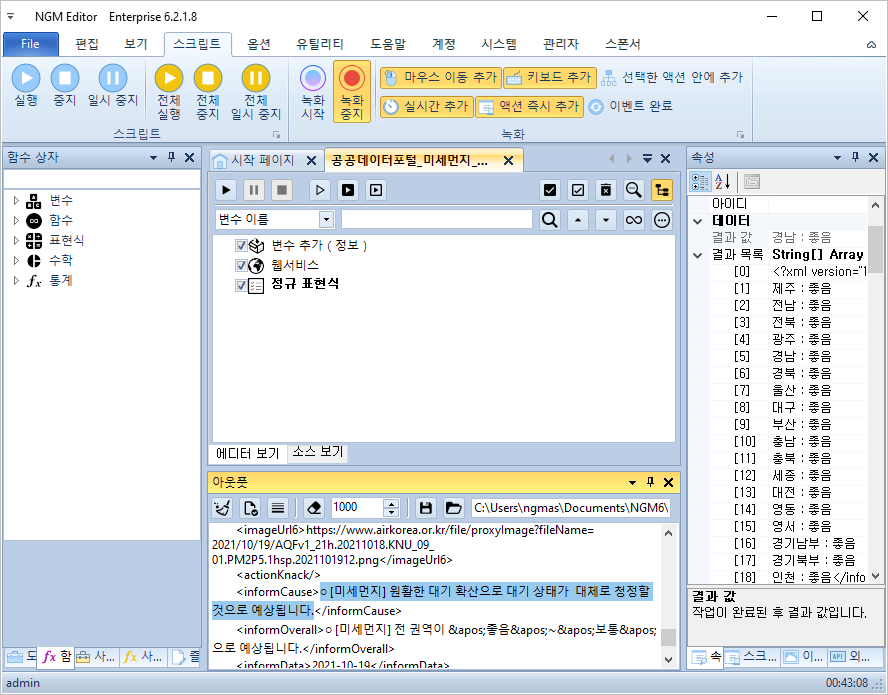Expand the 함수 tree node

click(x=16, y=220)
